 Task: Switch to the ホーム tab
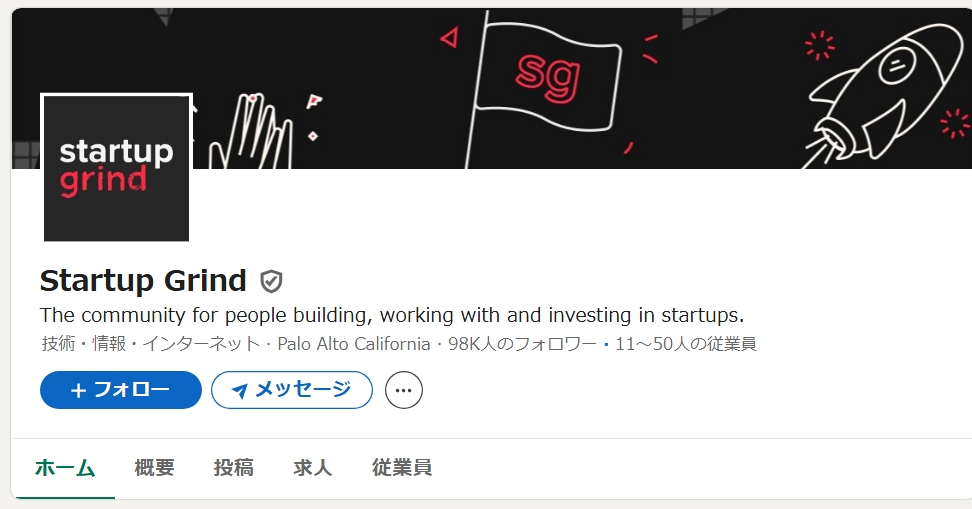click(x=65, y=468)
